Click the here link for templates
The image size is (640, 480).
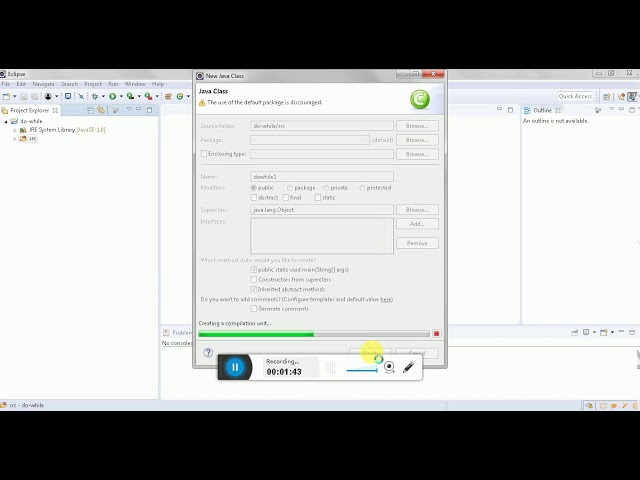pos(385,299)
